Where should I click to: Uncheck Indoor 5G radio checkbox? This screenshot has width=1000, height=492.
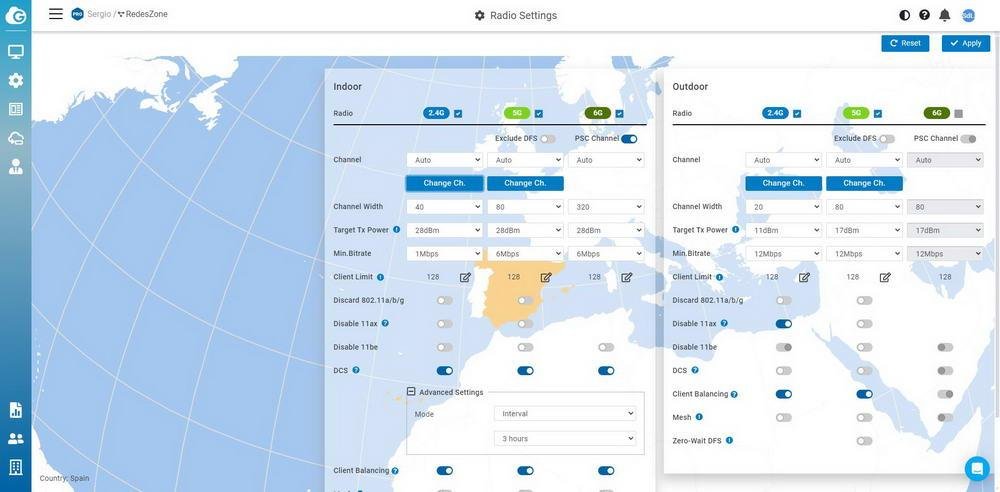tap(539, 114)
